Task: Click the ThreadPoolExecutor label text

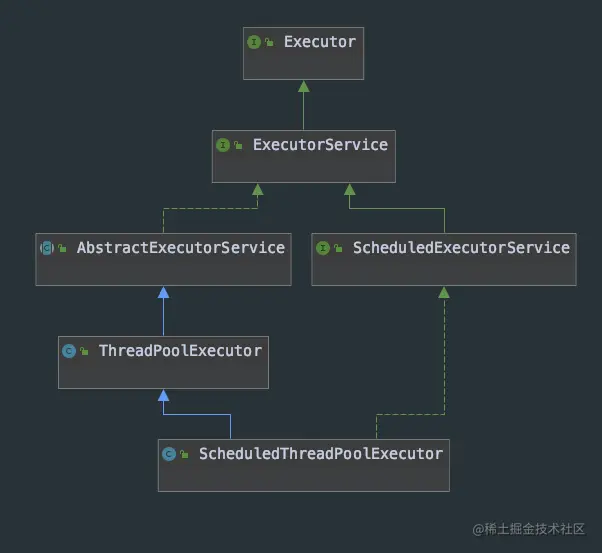Action: tap(180, 351)
